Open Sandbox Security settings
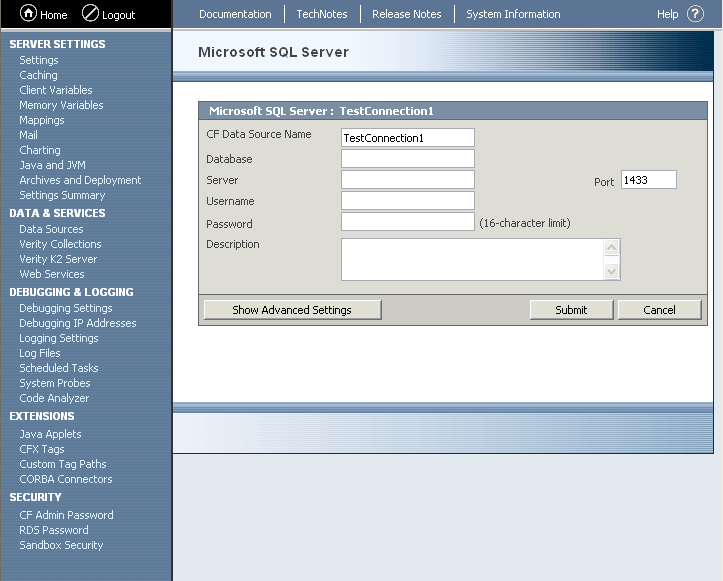Viewport: 723px width, 581px height. (x=61, y=545)
